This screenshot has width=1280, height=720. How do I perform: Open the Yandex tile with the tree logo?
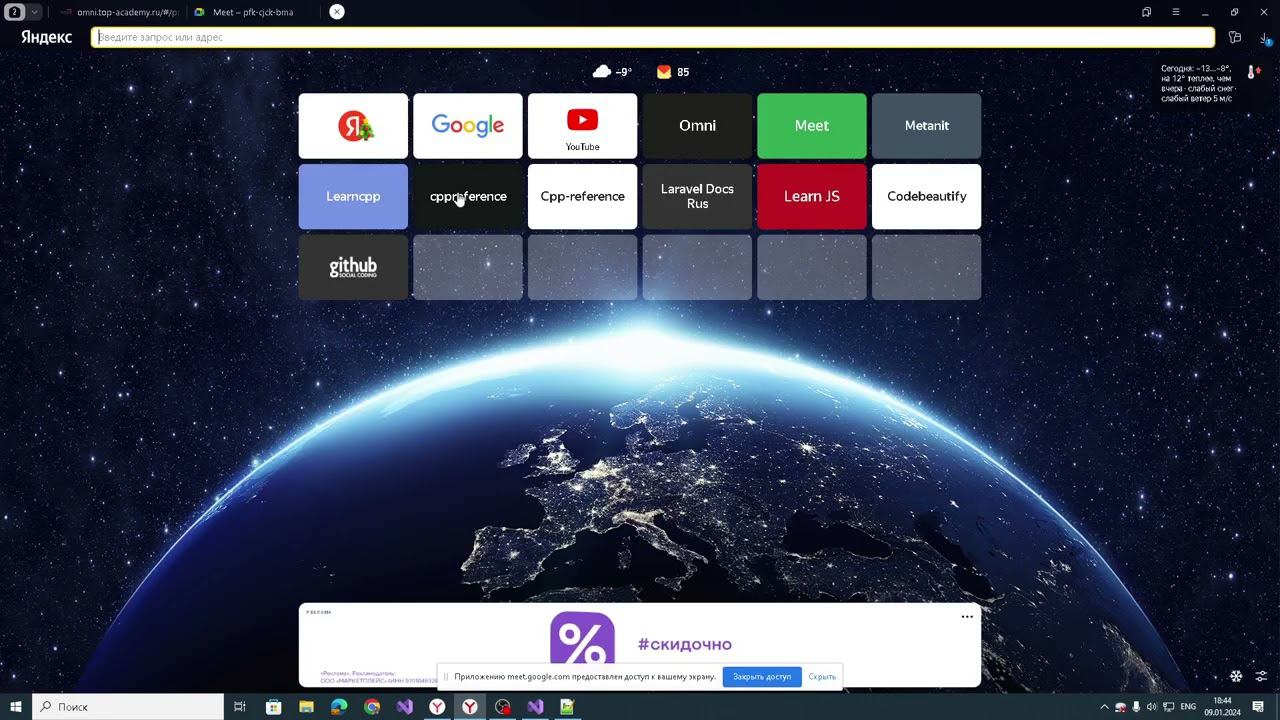(353, 126)
